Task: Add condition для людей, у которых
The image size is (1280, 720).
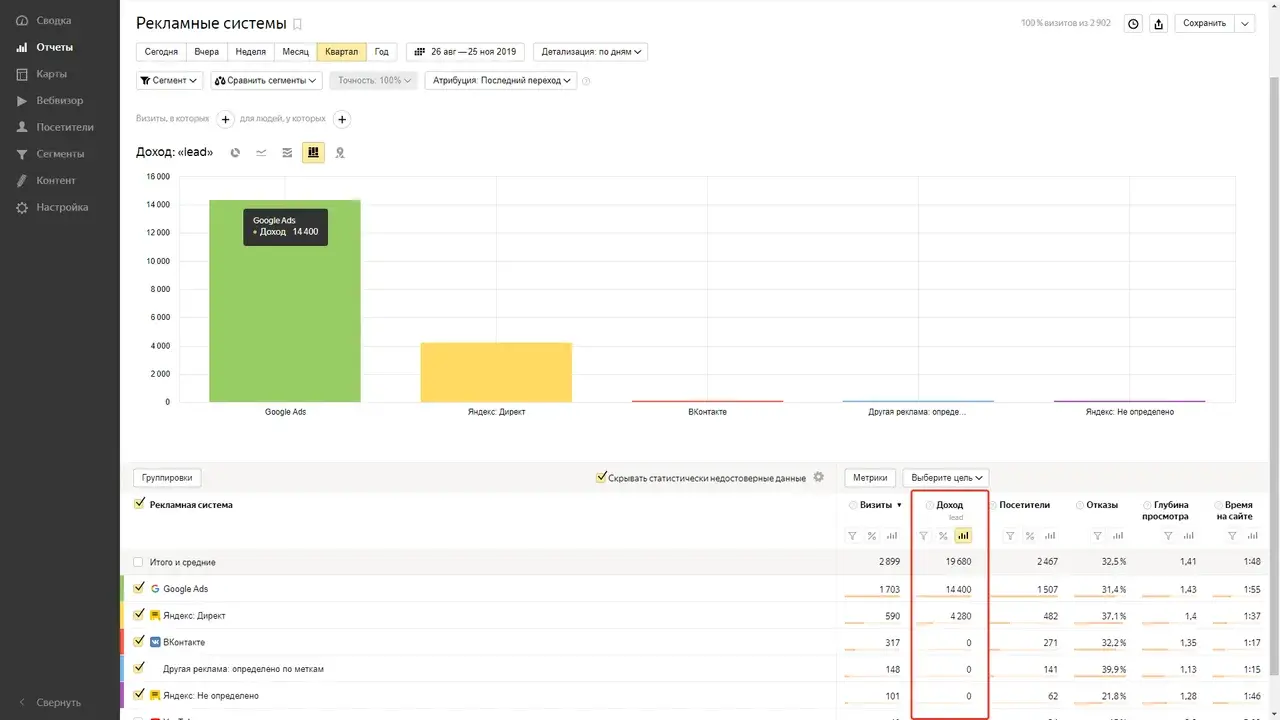Action: [x=342, y=119]
